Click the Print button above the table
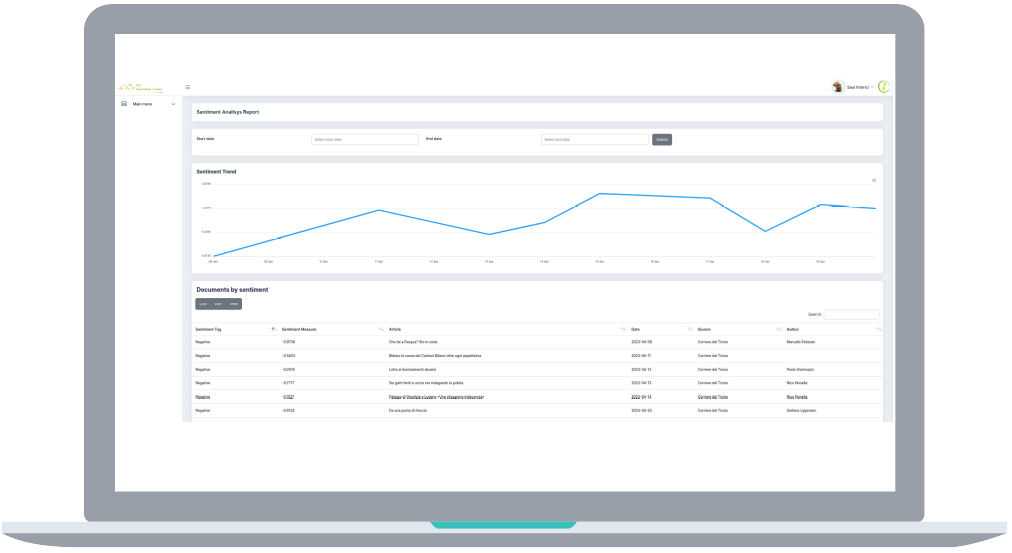The width and height of the screenshot is (1012, 553). [234, 304]
